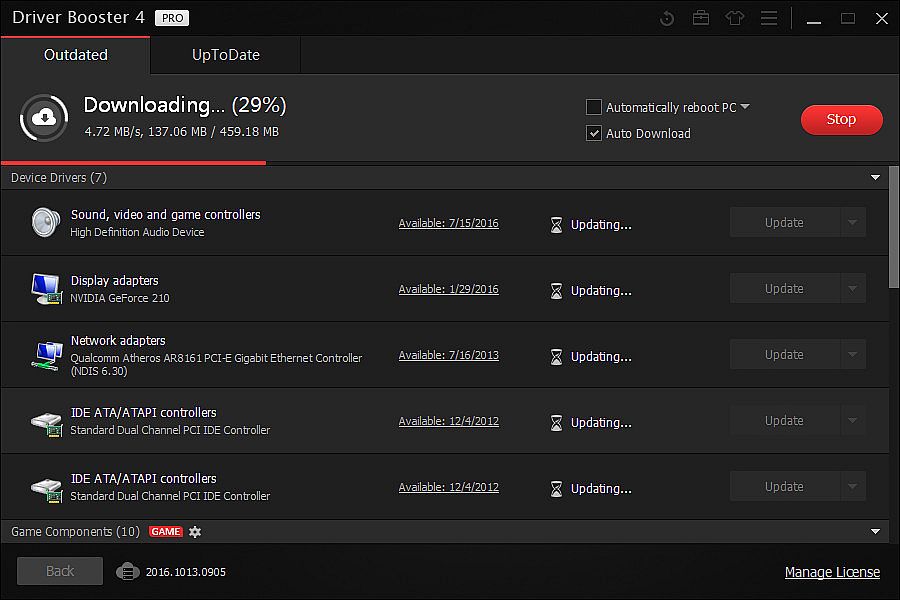Uncheck the Auto Download checkbox
Screen dimensions: 900x600
[x=593, y=133]
